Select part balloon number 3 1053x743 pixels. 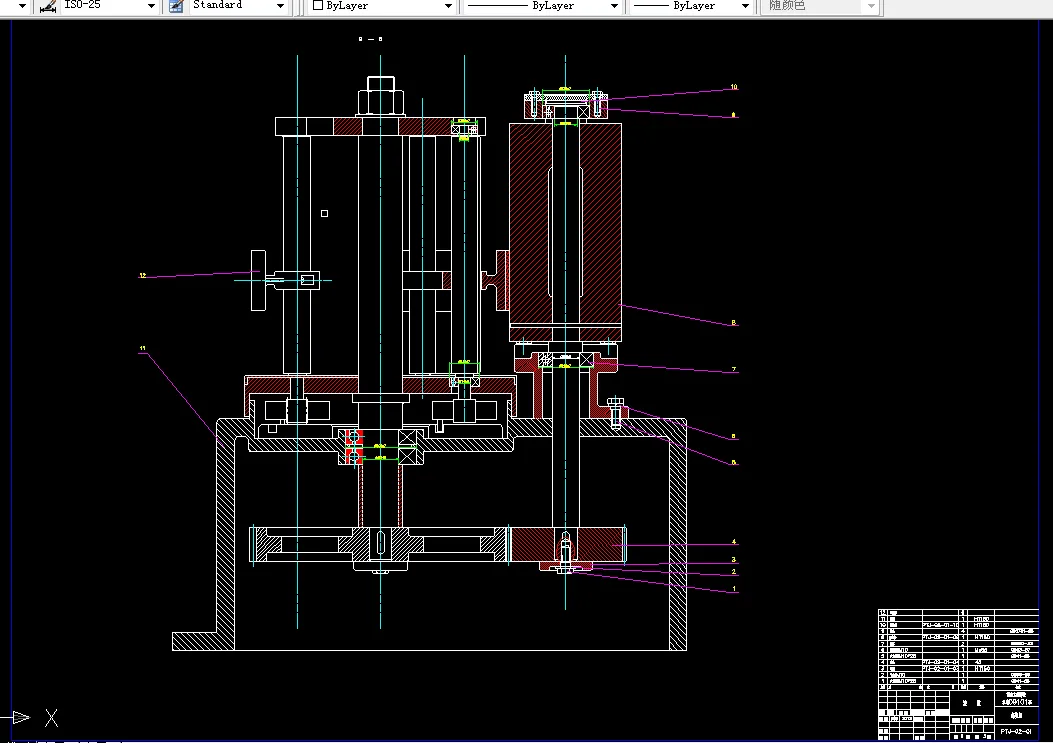click(733, 559)
